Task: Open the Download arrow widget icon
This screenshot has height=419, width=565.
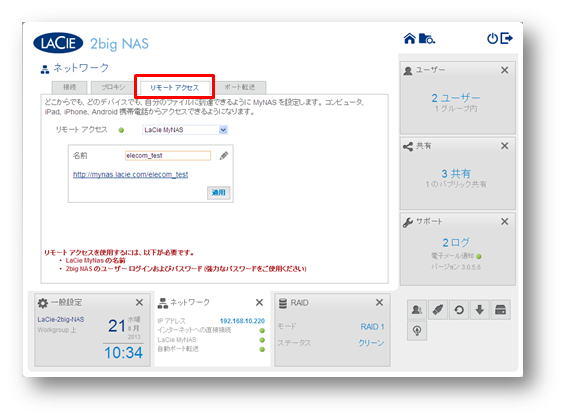Action: pos(480,309)
